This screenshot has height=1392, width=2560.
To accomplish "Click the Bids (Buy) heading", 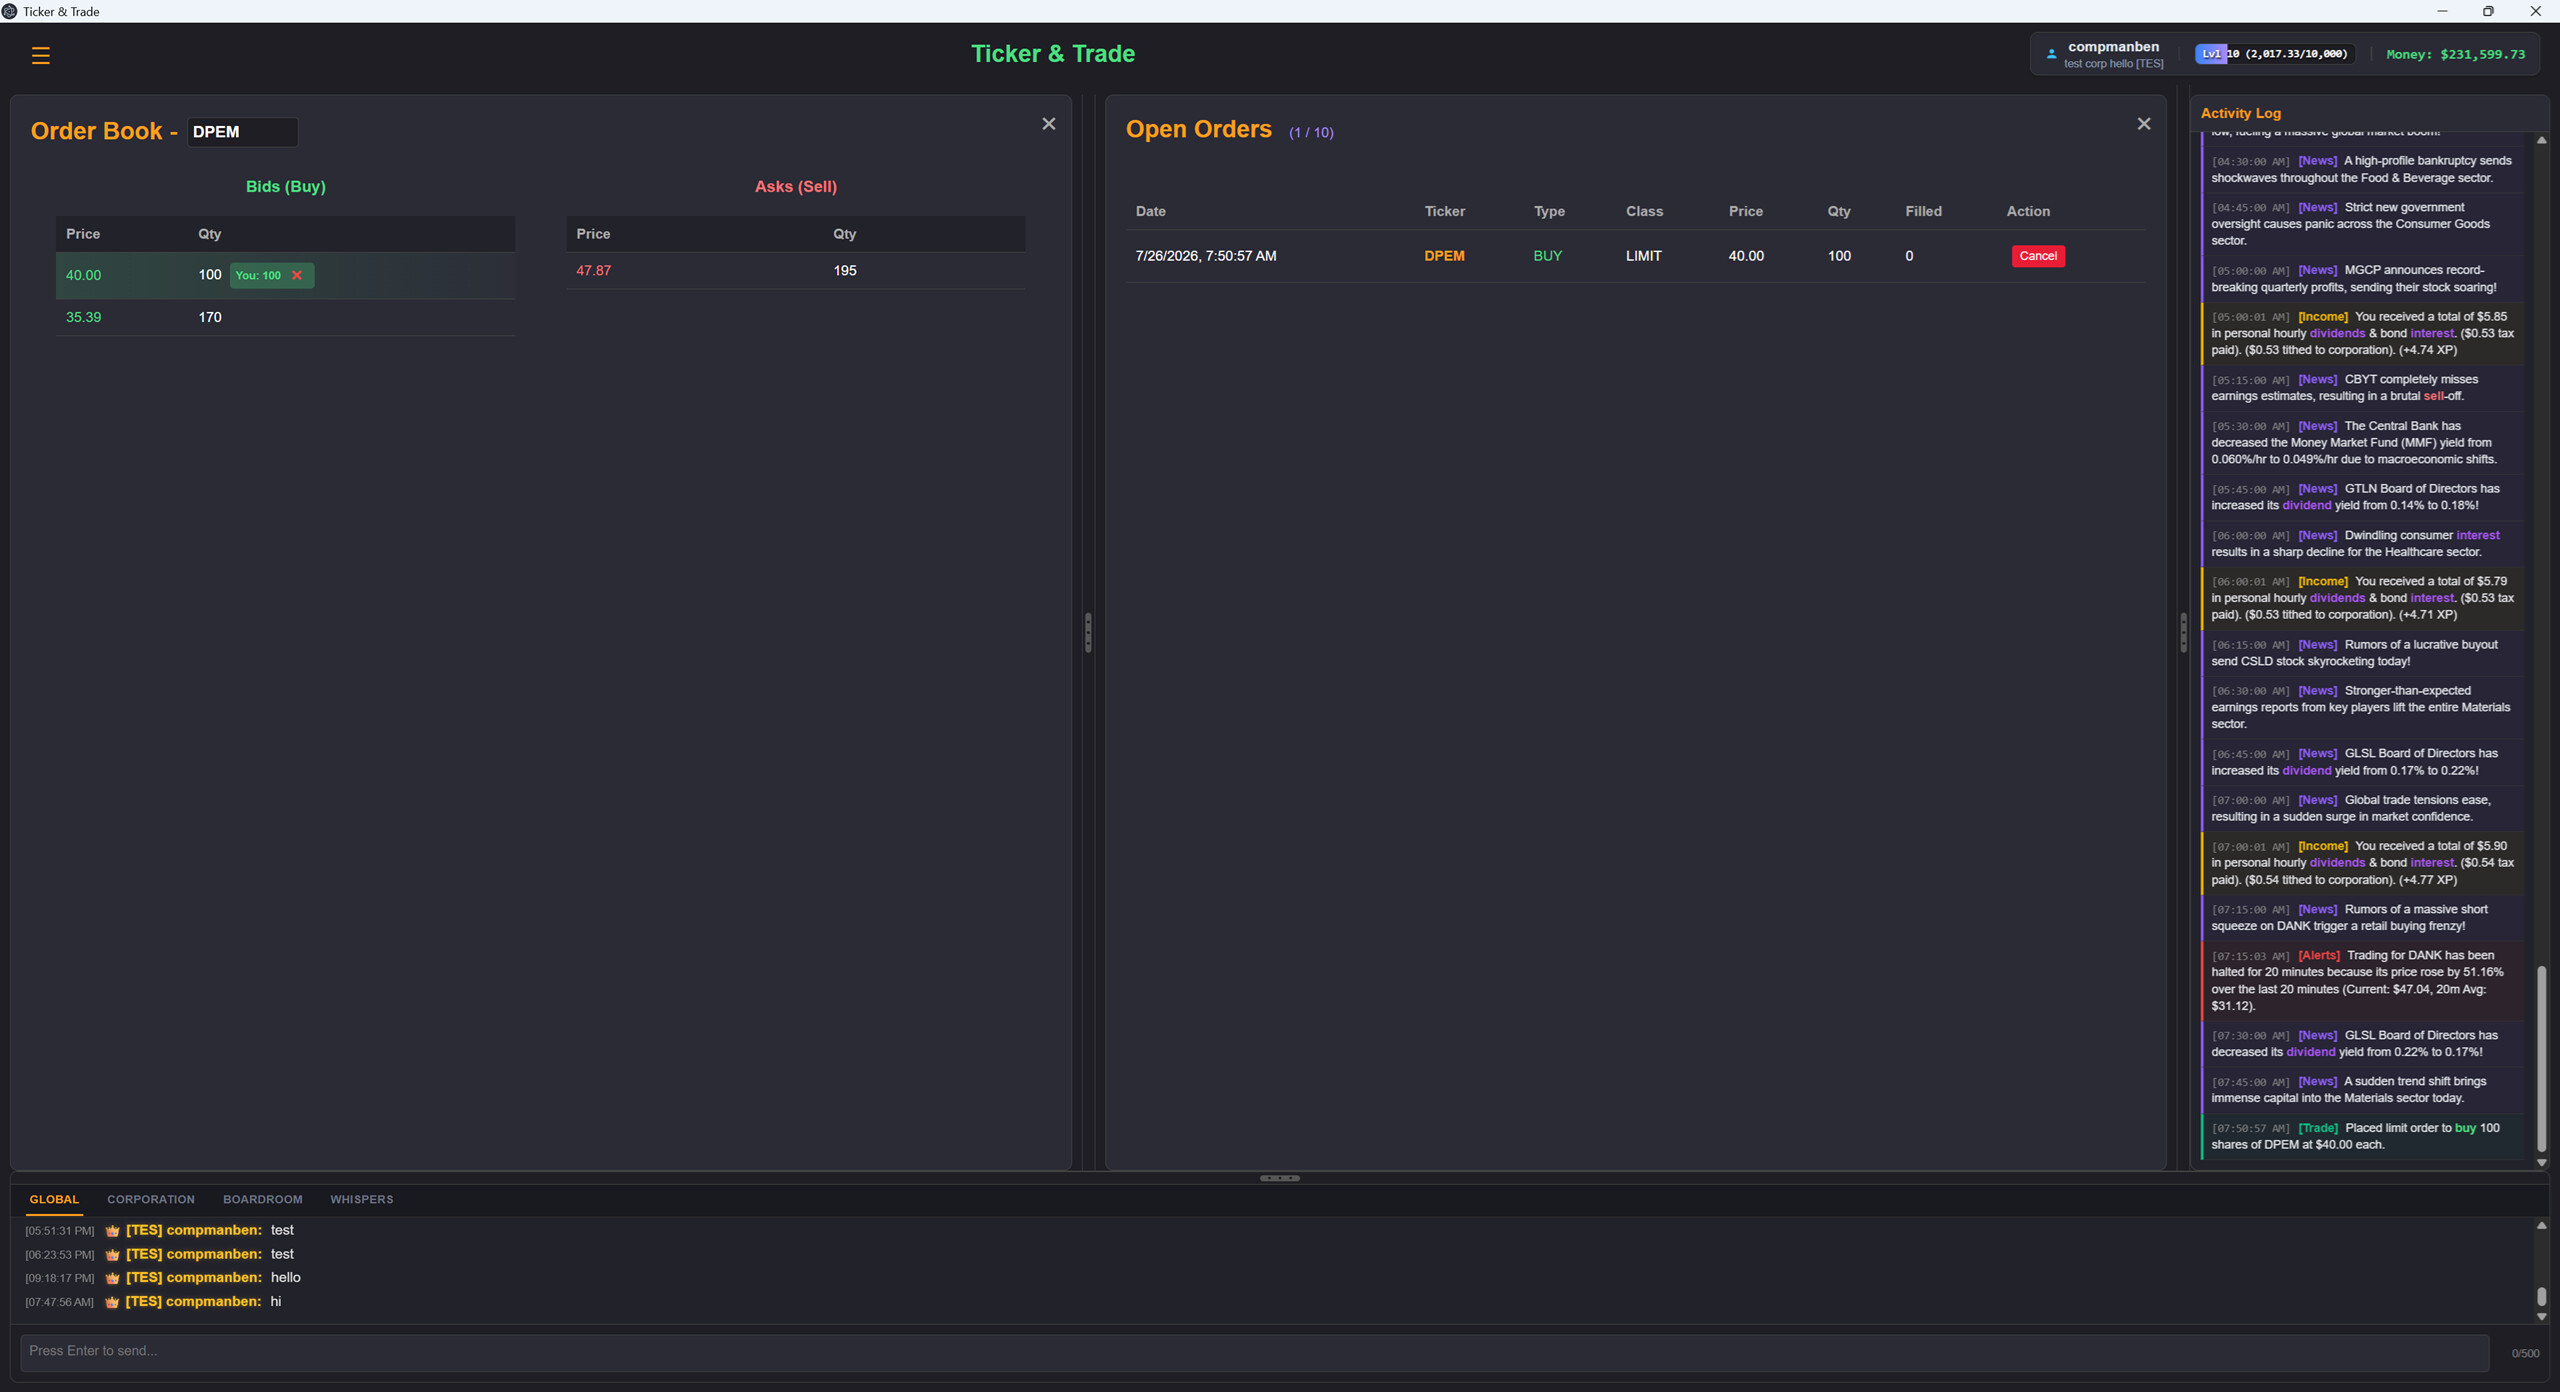I will 285,186.
